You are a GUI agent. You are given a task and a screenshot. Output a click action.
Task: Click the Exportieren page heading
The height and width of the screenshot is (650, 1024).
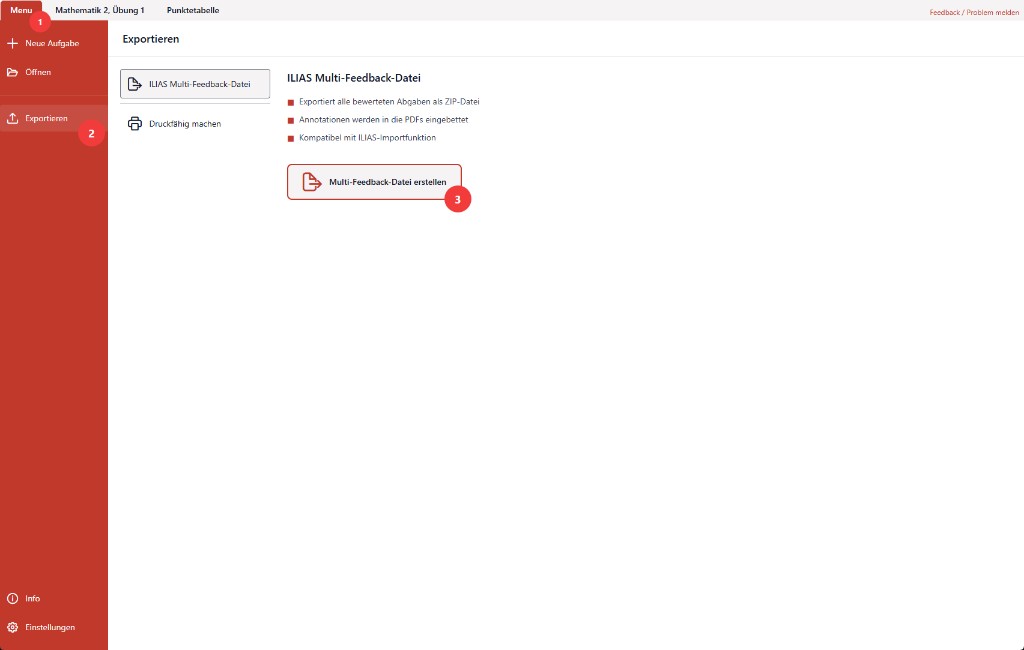point(151,39)
